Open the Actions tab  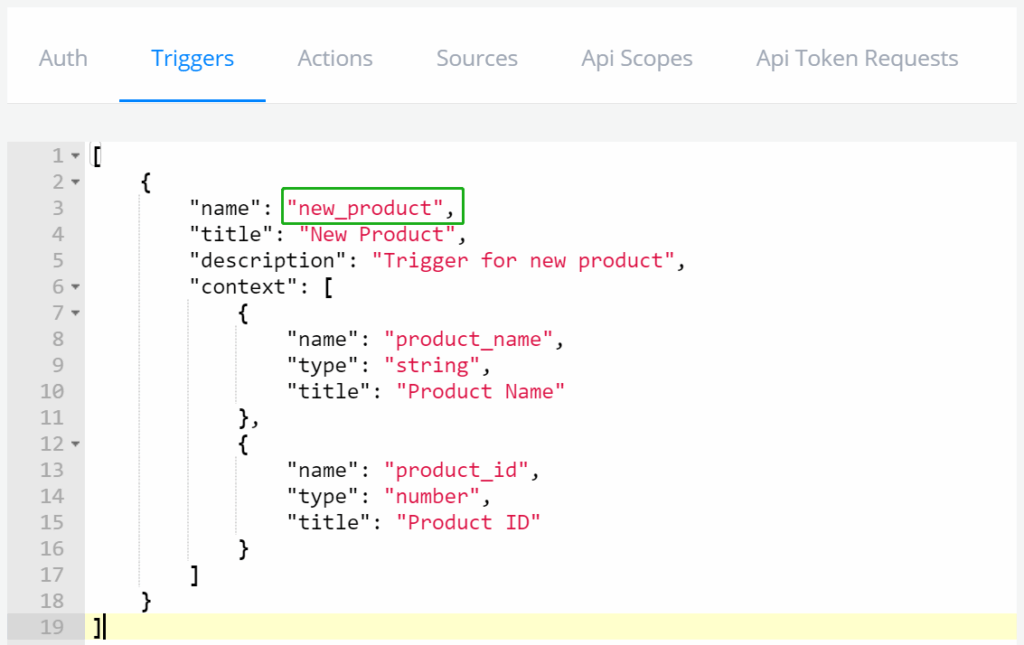pyautogui.click(x=335, y=59)
